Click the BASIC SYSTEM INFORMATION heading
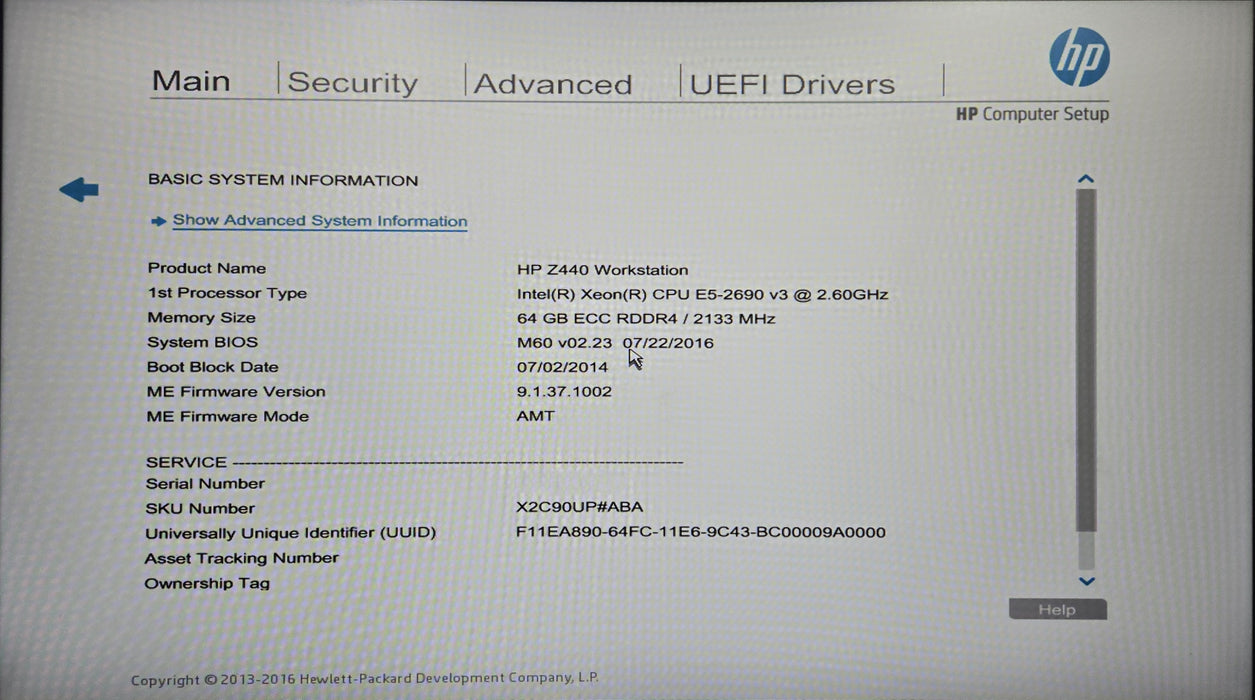The image size is (1255, 700). (283, 181)
